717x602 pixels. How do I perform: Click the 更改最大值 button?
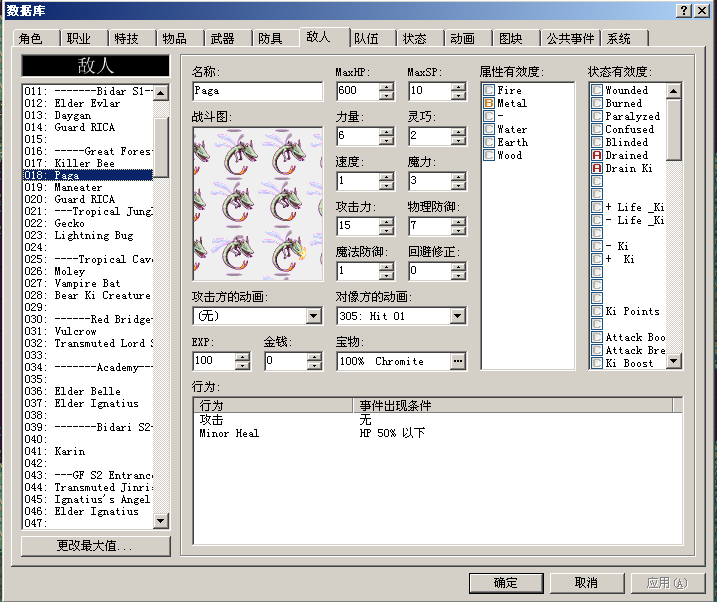(96, 546)
